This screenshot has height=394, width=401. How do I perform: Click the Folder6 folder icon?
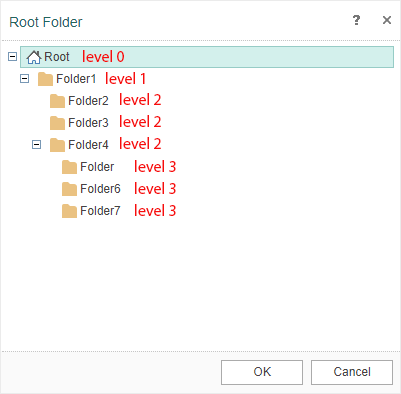click(x=69, y=189)
